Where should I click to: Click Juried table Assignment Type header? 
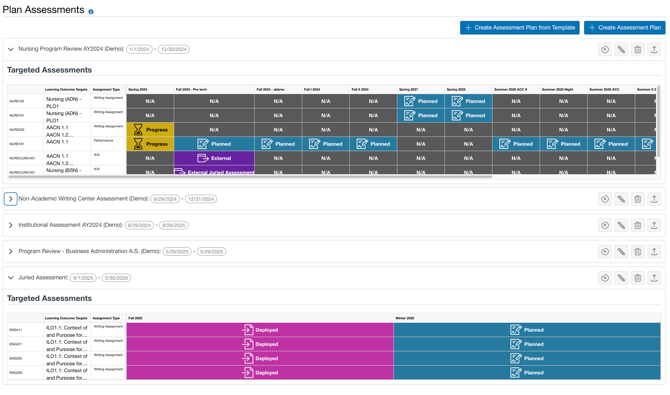tap(108, 318)
